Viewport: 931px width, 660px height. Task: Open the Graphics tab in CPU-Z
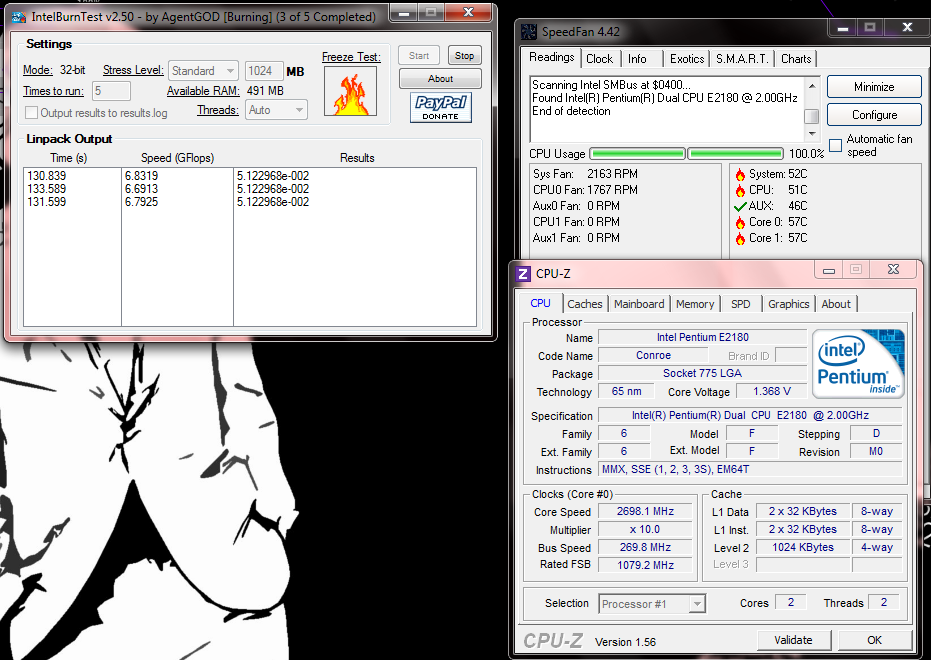[x=788, y=304]
